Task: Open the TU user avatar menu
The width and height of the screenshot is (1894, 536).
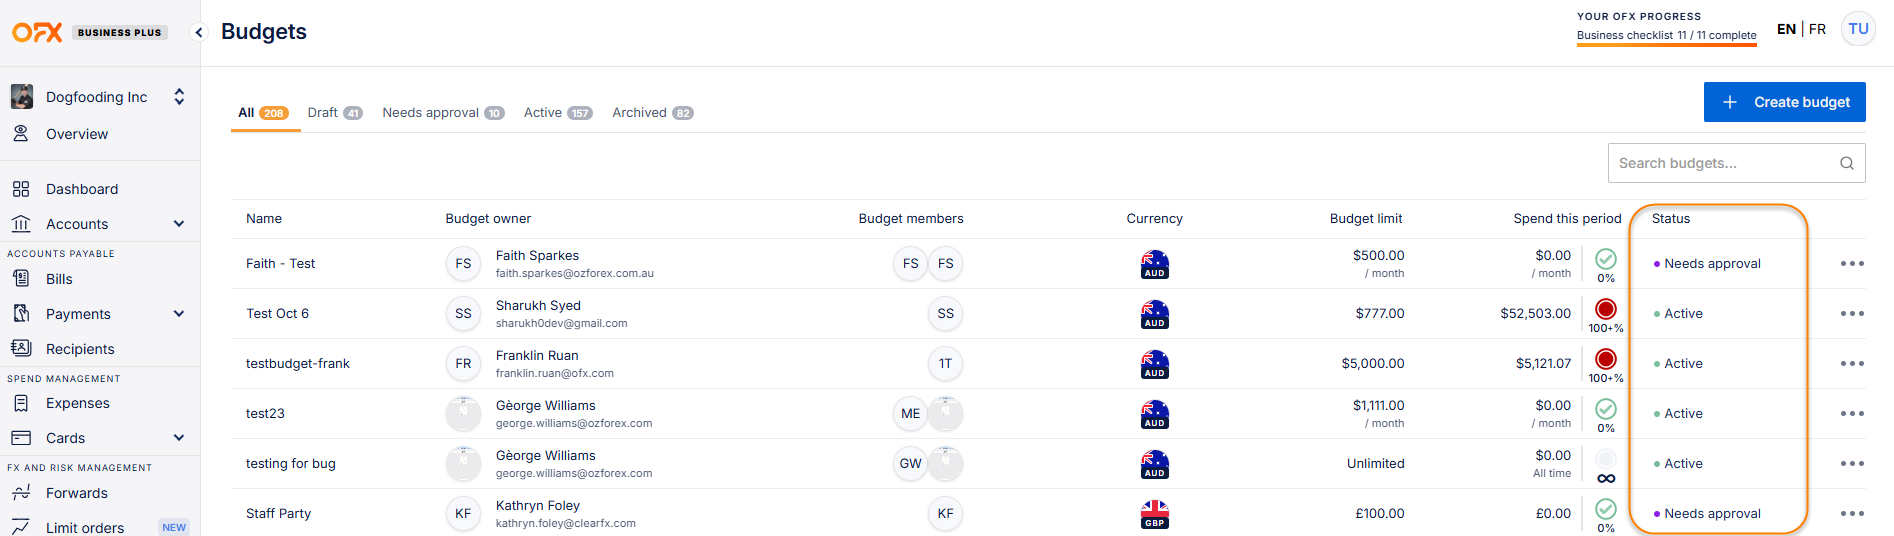Action: [1858, 29]
